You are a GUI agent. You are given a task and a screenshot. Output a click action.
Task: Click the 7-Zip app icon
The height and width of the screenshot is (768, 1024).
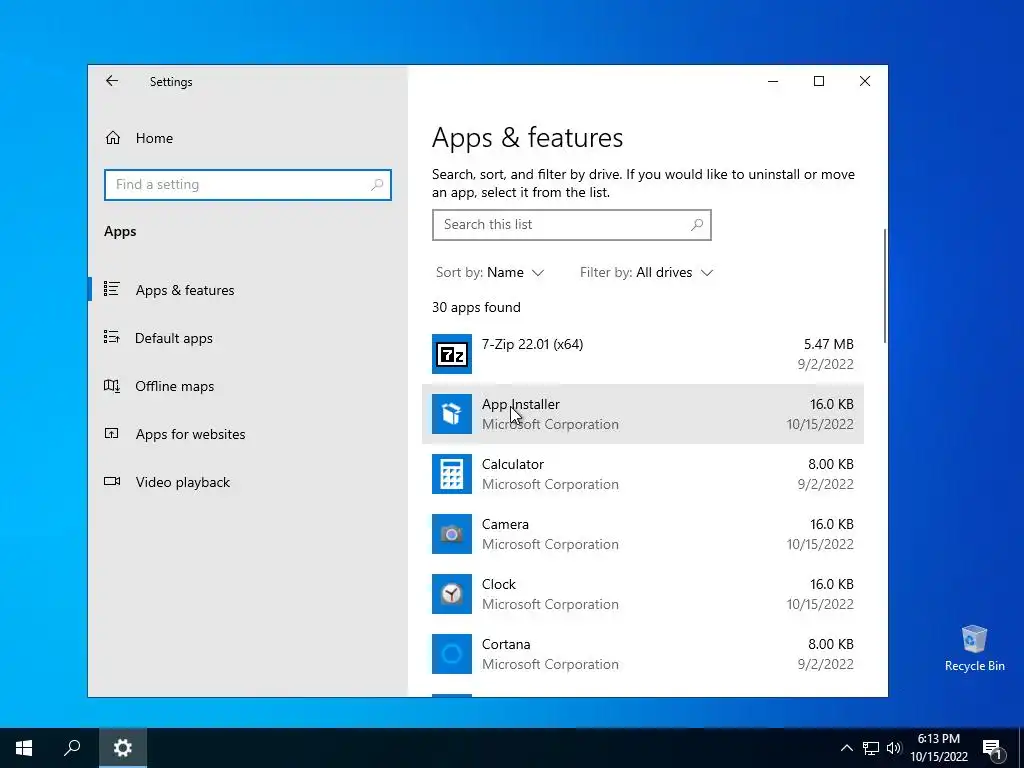pyautogui.click(x=452, y=354)
